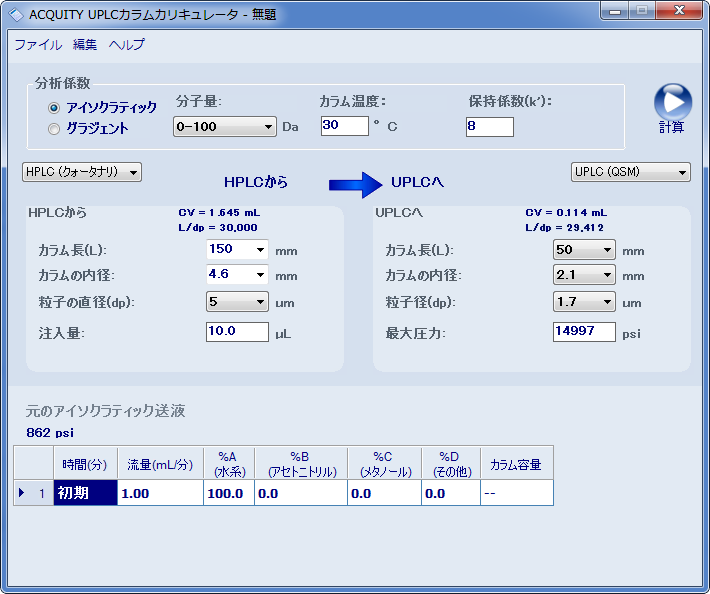
Task: Select the アイソクラティック radio button
Action: 54,108
